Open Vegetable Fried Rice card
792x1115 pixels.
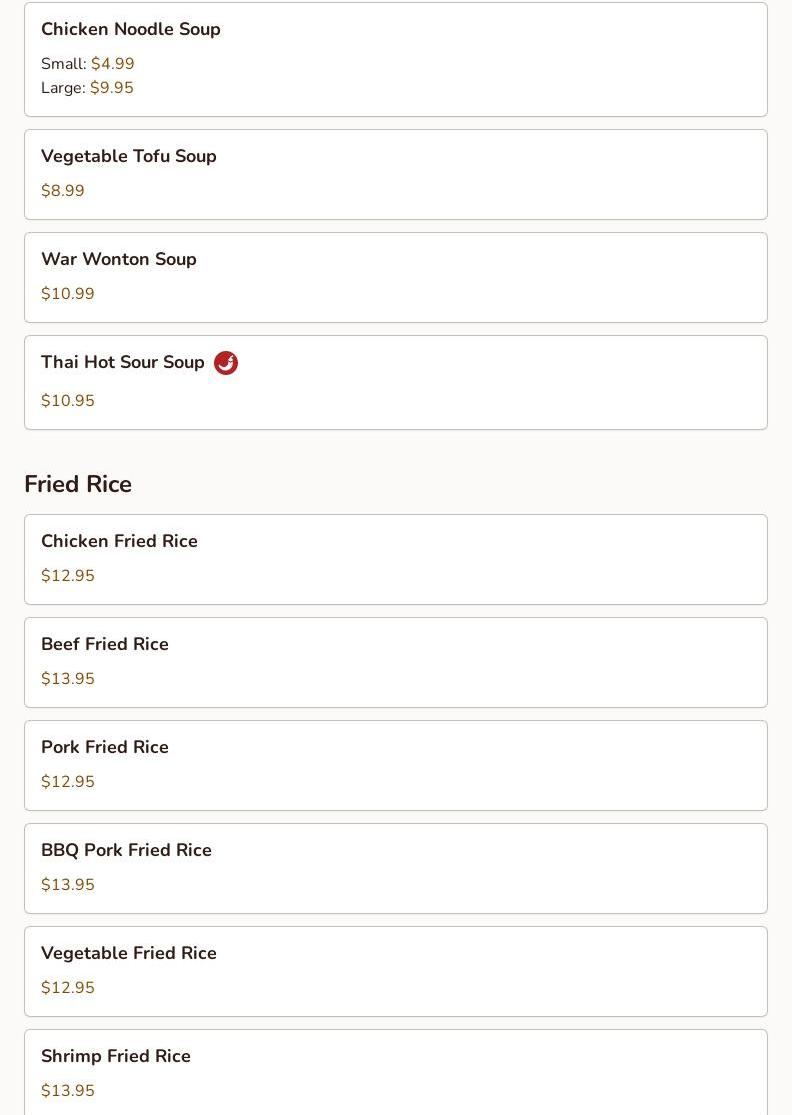(x=129, y=954)
